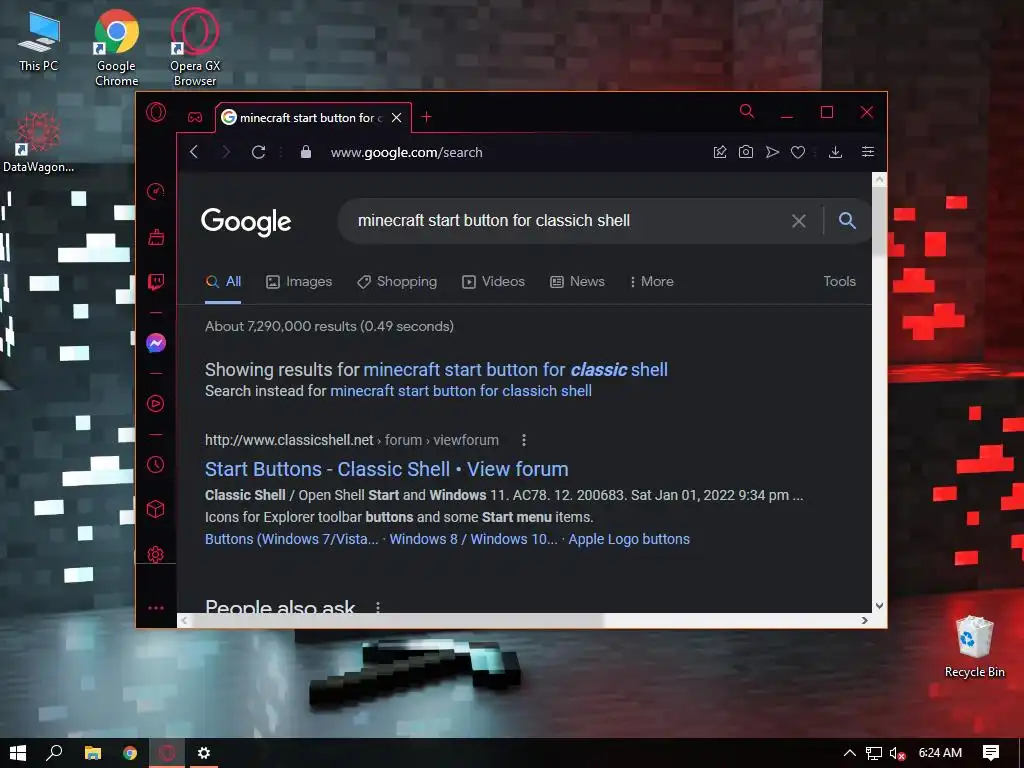Viewport: 1024px width, 768px height.
Task: Select the Google Chrome desktop shortcut
Action: 116,48
